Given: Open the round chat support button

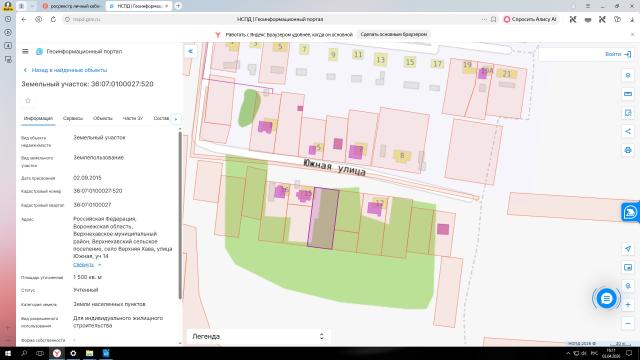Looking at the screenshot, I should (x=607, y=299).
